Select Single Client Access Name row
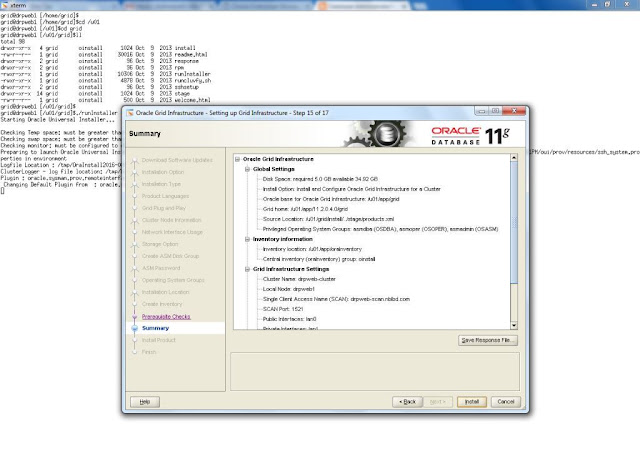 (336, 299)
